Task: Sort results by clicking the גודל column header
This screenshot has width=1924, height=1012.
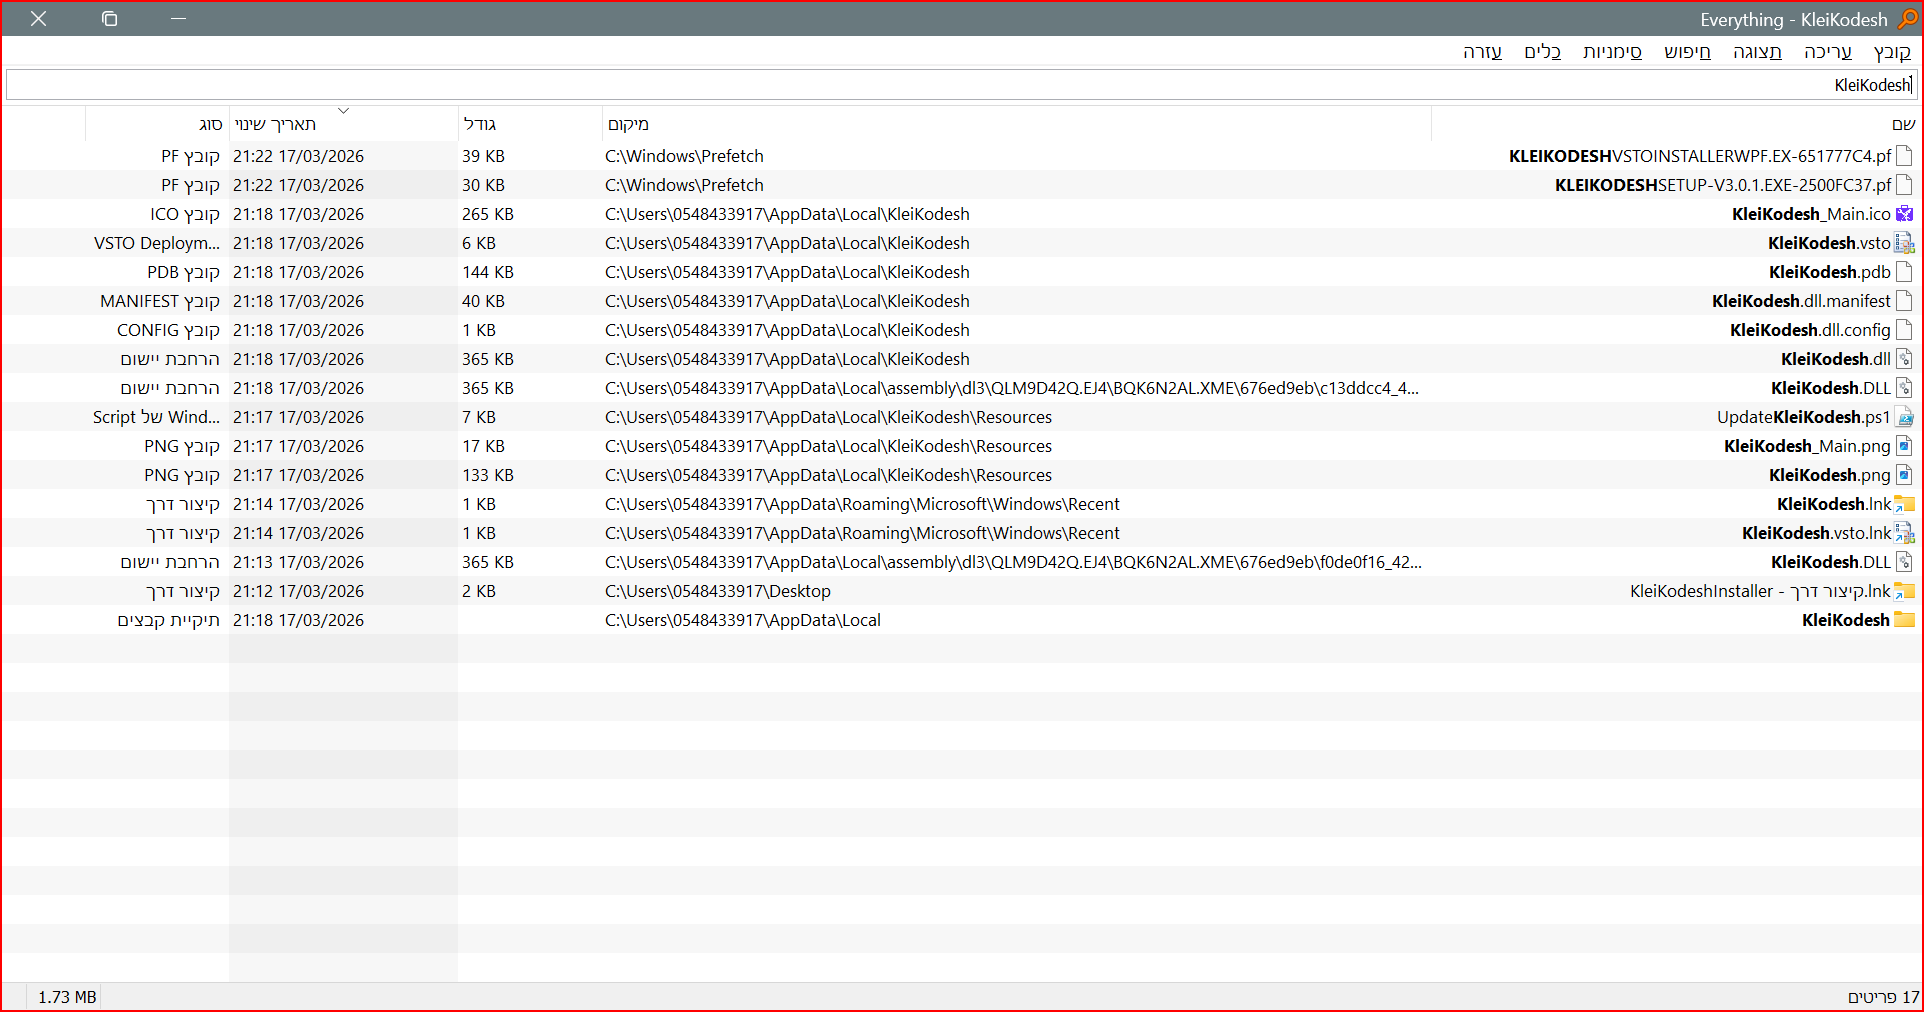Action: [482, 123]
